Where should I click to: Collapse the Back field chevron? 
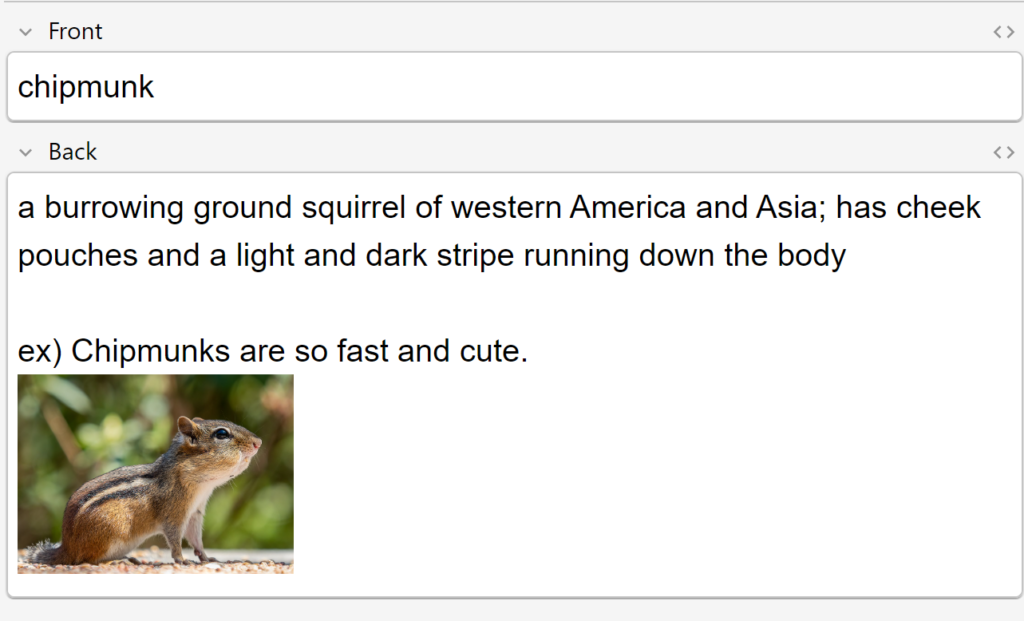(25, 152)
